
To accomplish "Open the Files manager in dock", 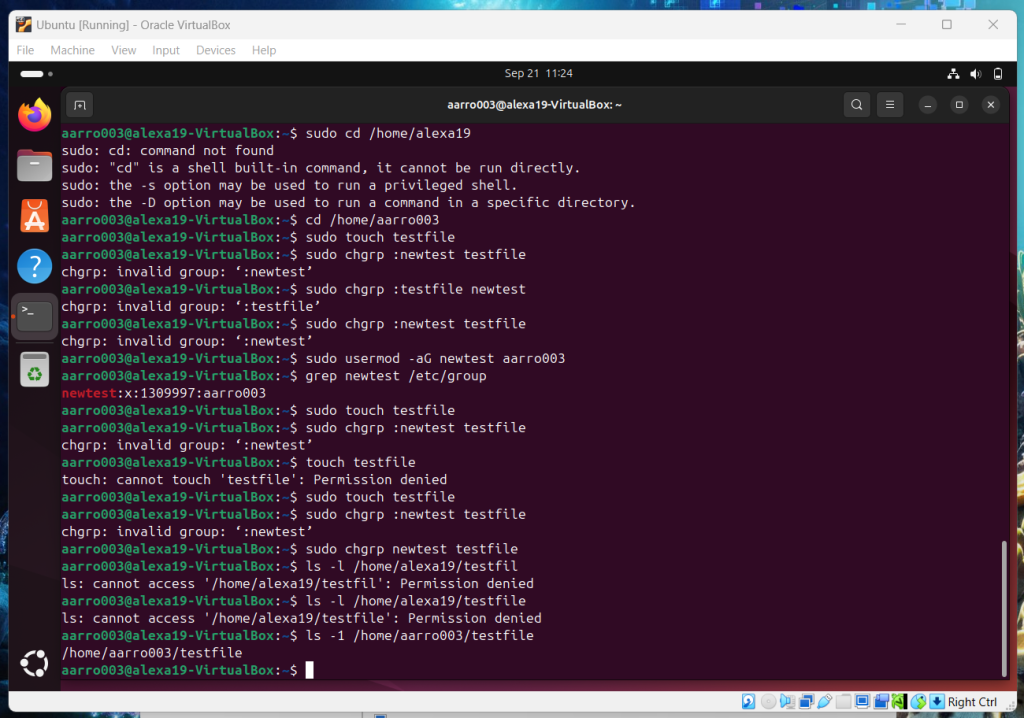I will pyautogui.click(x=35, y=166).
